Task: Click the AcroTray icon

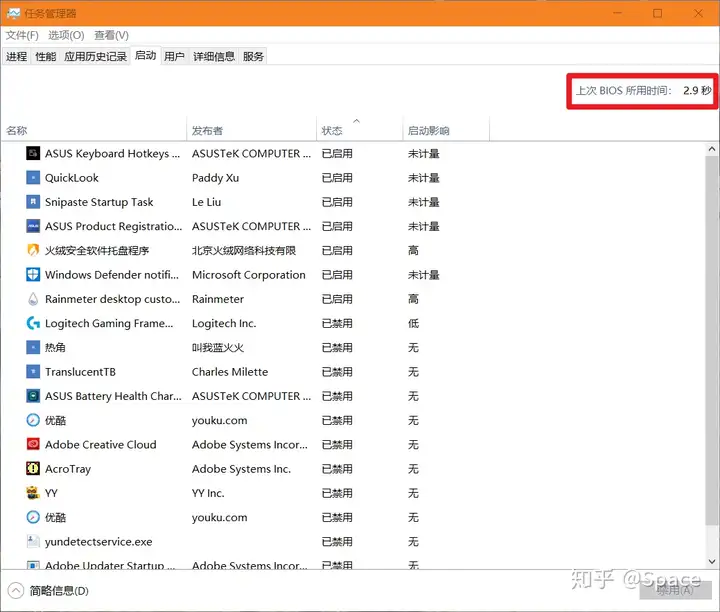Action: tap(33, 469)
